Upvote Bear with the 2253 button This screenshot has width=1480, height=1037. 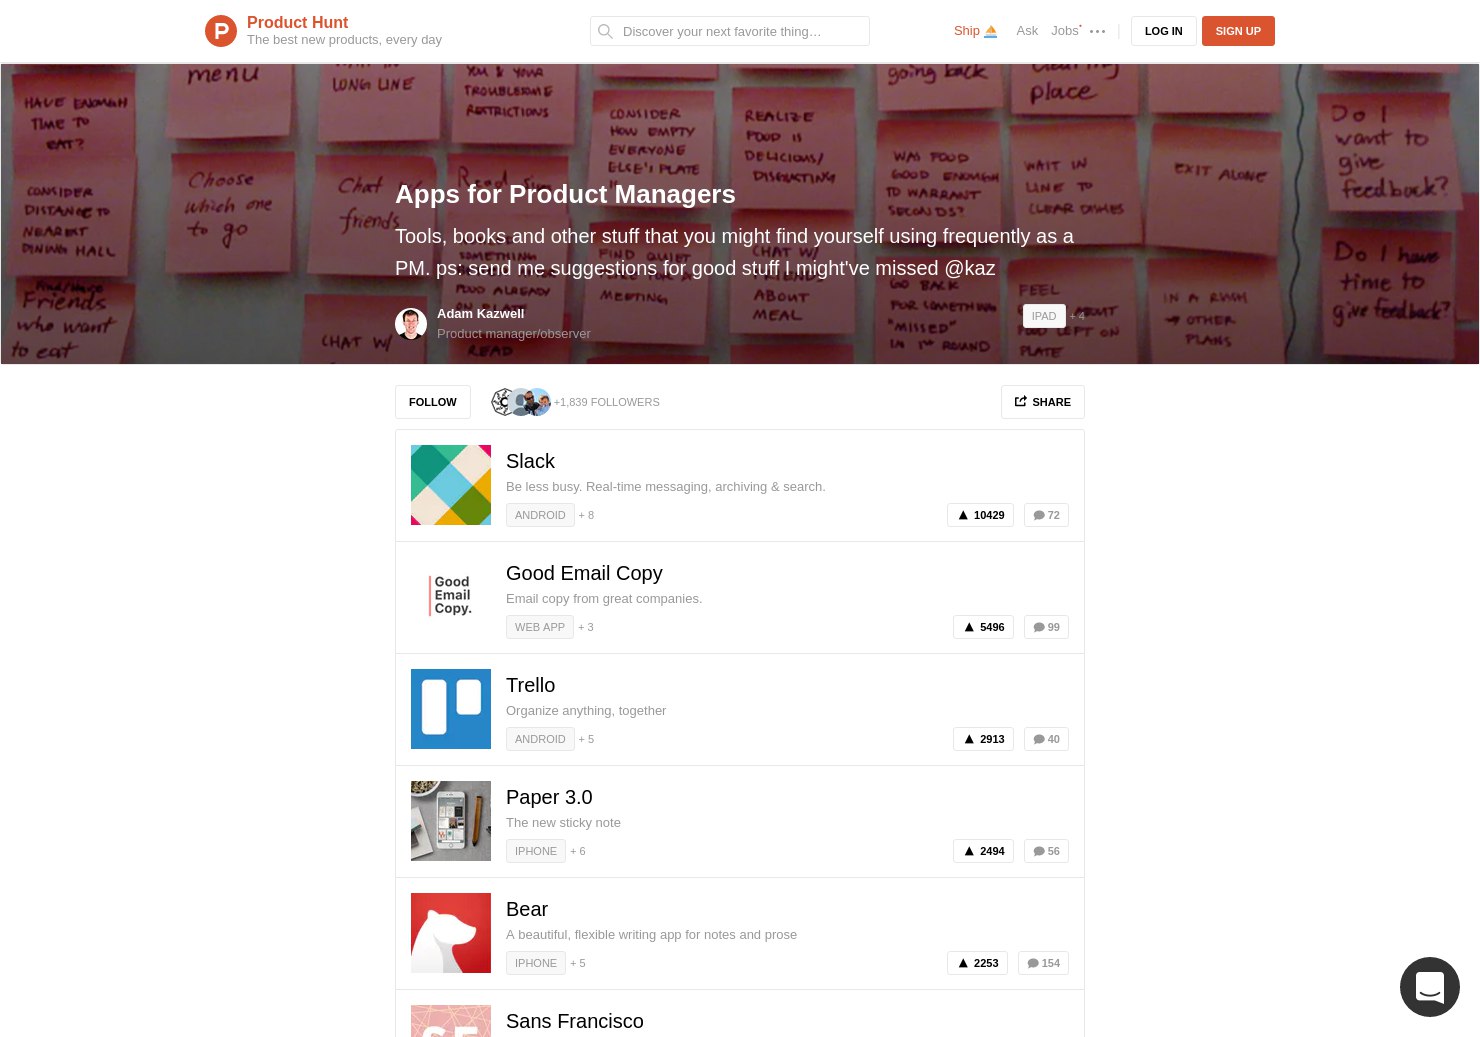(x=978, y=963)
